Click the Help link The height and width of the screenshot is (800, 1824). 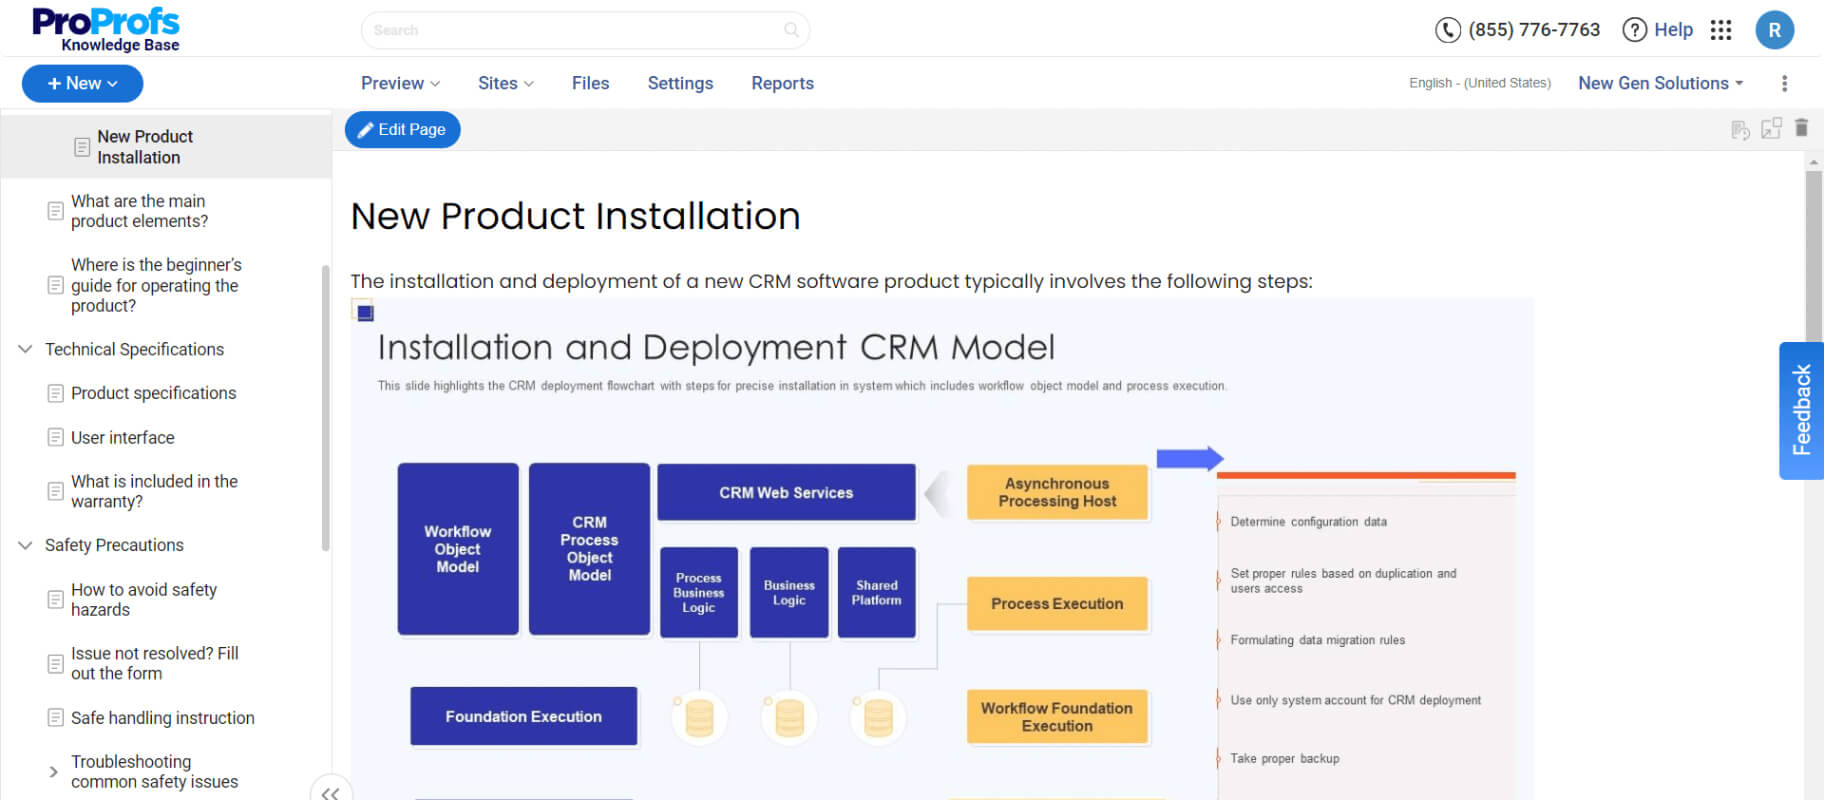point(1673,30)
